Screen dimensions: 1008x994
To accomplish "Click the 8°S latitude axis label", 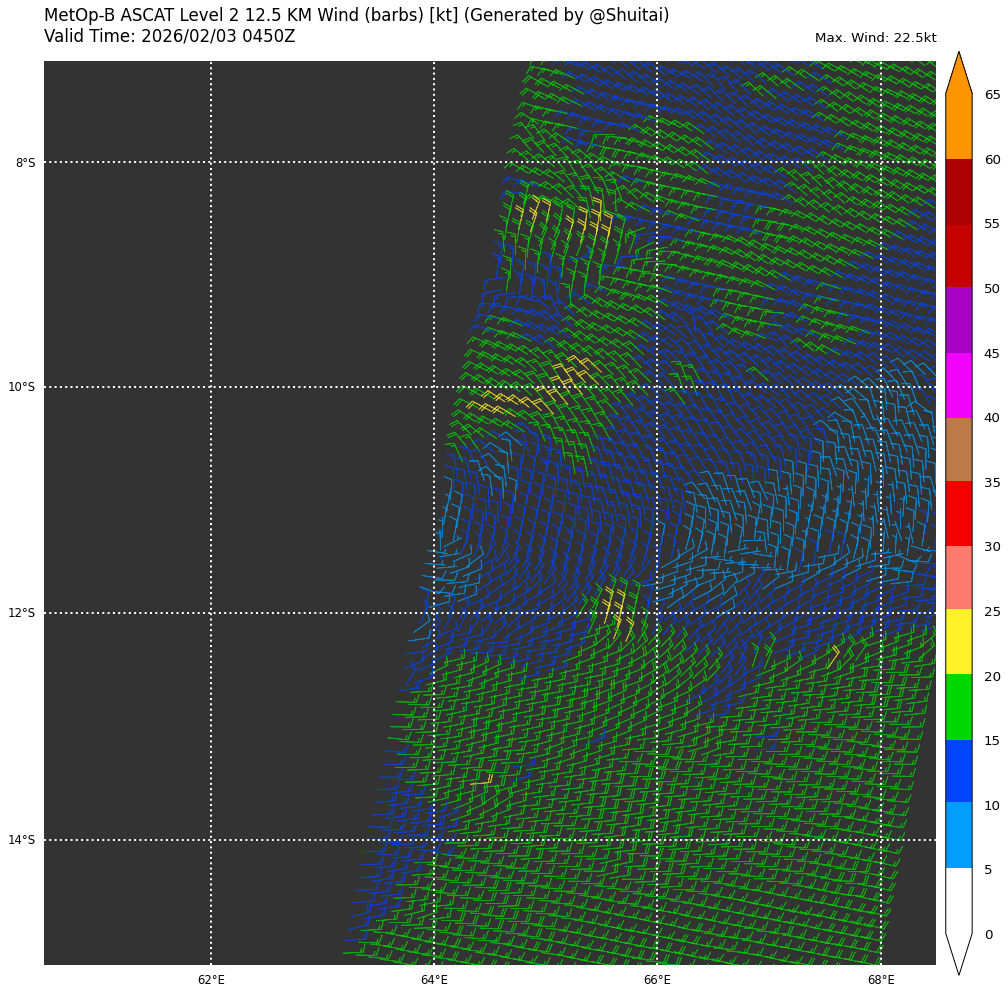I will [x=25, y=163].
